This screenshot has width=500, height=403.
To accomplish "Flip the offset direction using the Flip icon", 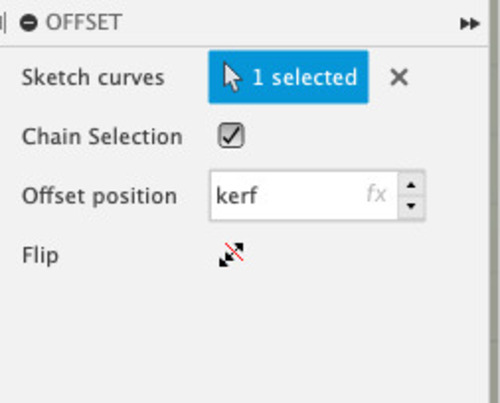I will pos(231,255).
